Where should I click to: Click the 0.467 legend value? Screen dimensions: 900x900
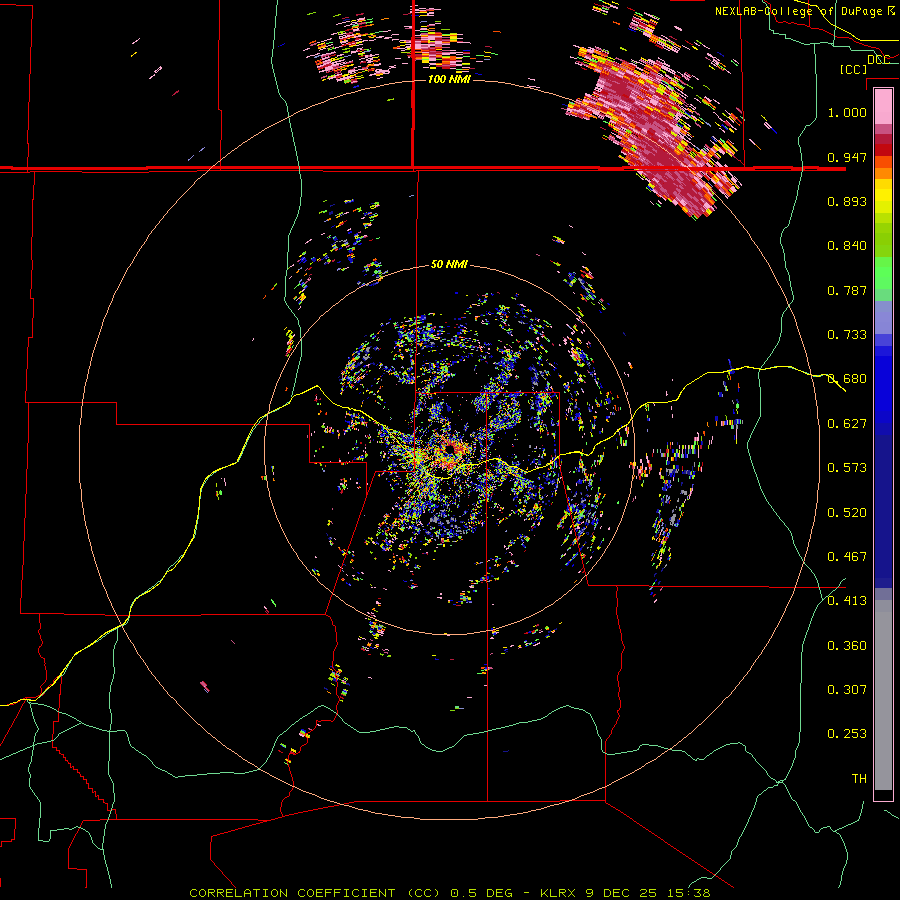[x=847, y=557]
